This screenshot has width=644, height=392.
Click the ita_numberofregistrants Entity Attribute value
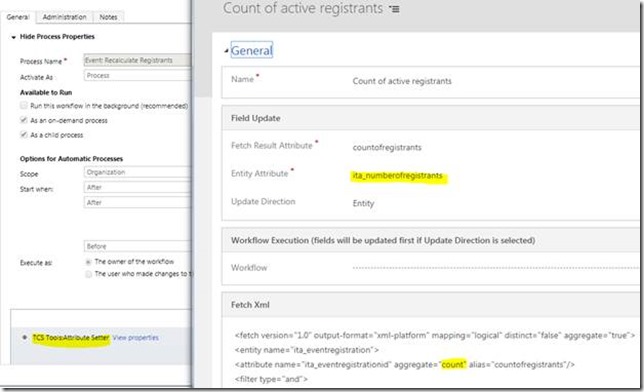[x=398, y=176]
